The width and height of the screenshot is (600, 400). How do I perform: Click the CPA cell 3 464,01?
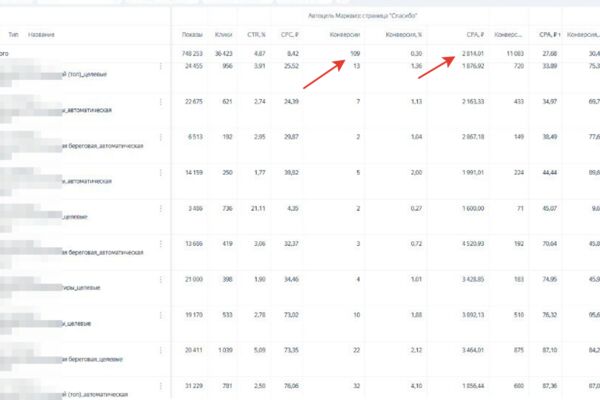[x=473, y=350]
